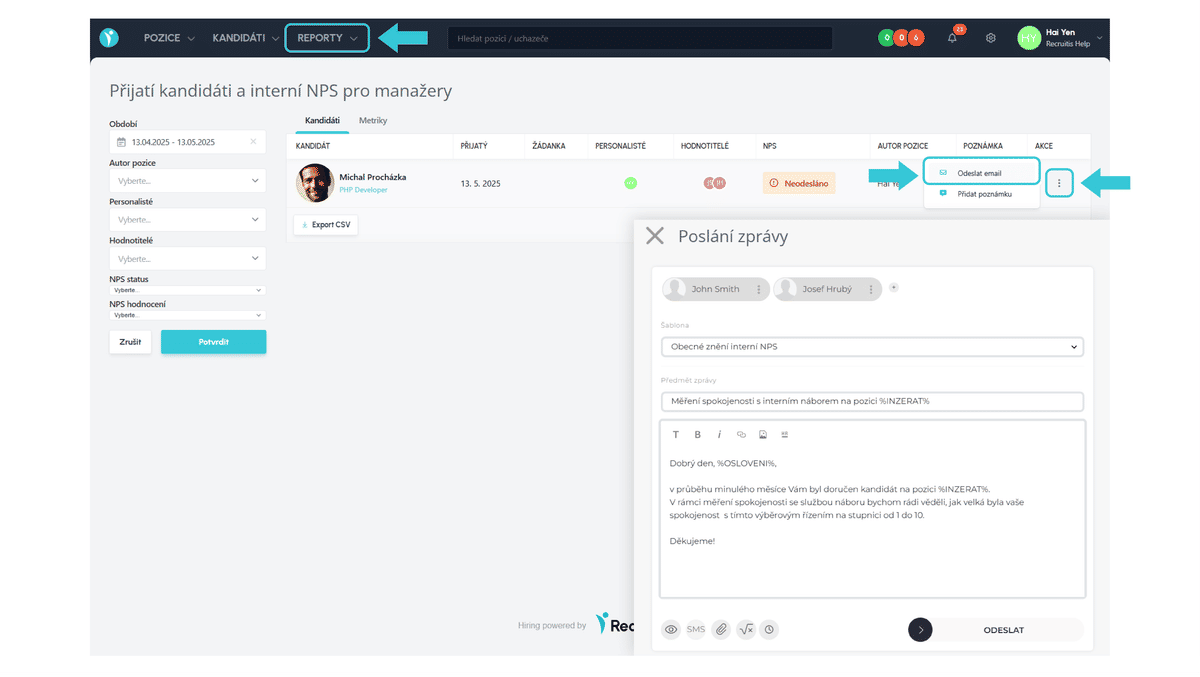The width and height of the screenshot is (1200, 677).
Task: Choose Odeslat email from the action menu
Action: [x=981, y=173]
